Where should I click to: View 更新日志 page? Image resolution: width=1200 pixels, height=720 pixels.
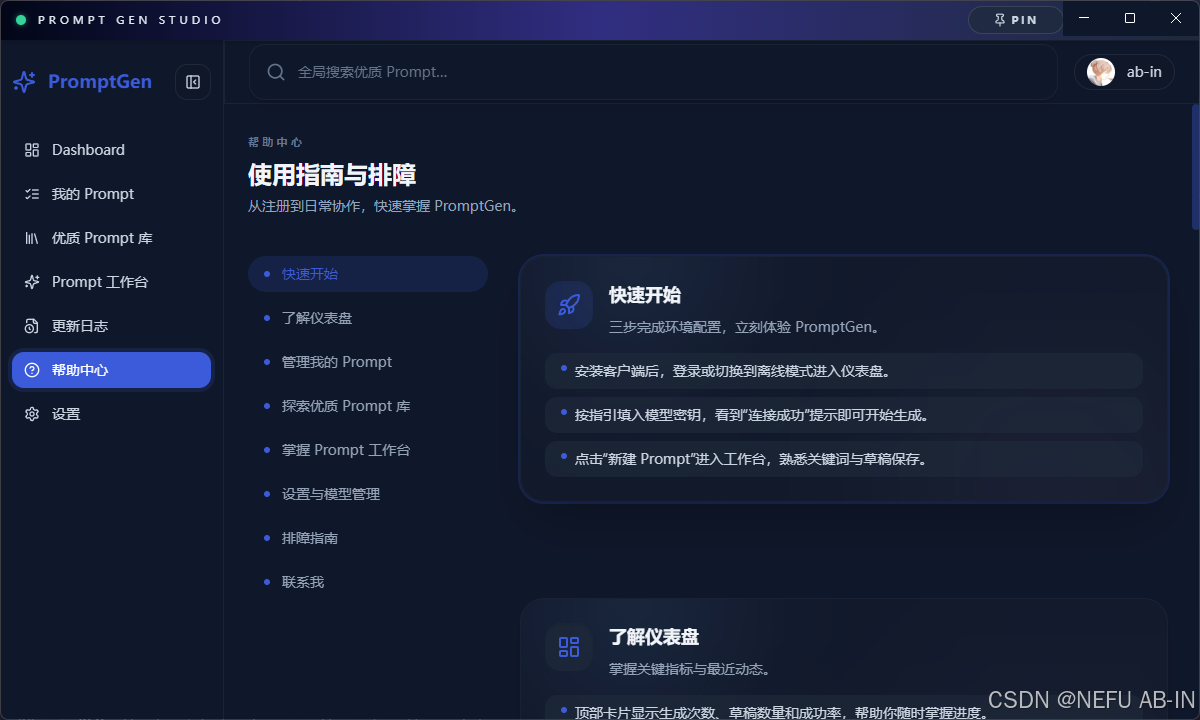pyautogui.click(x=111, y=326)
